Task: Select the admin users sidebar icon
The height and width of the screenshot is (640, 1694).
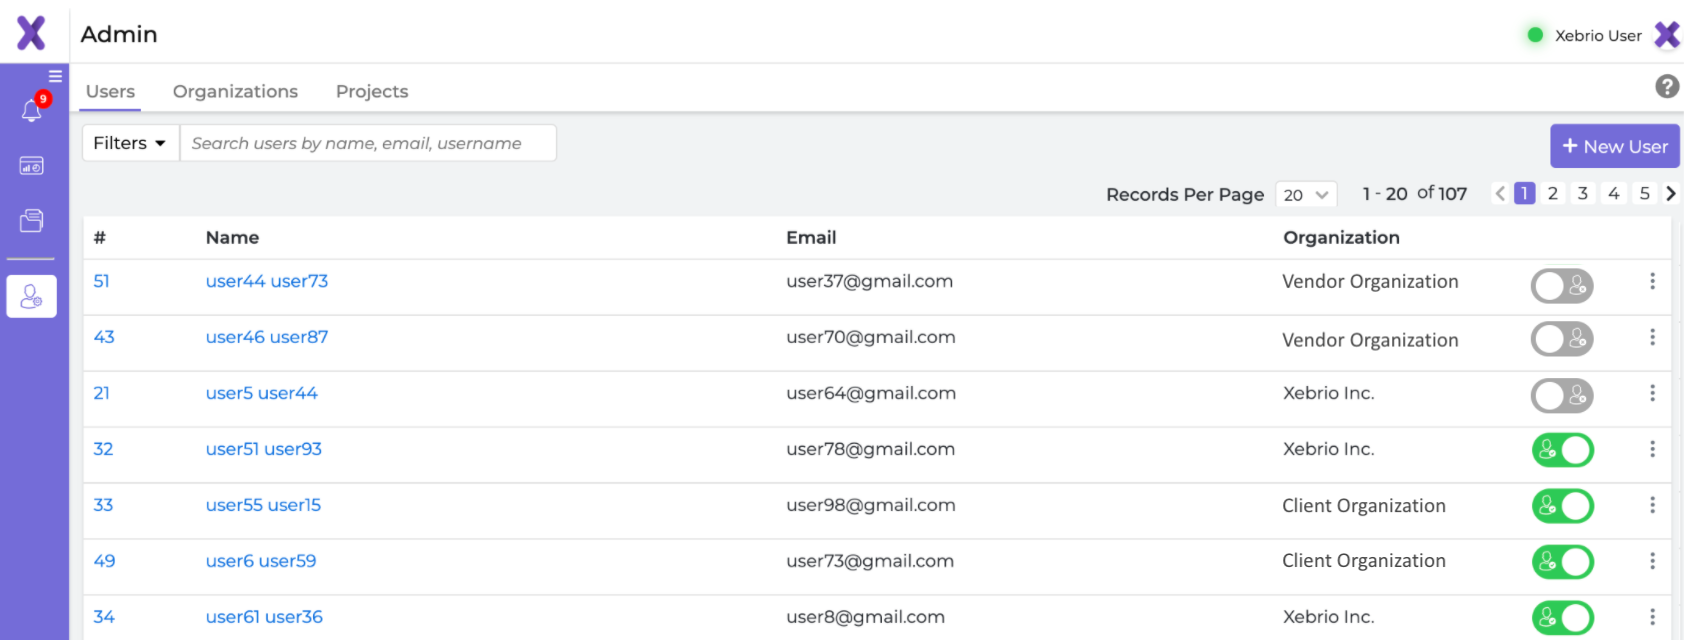Action: 32,297
